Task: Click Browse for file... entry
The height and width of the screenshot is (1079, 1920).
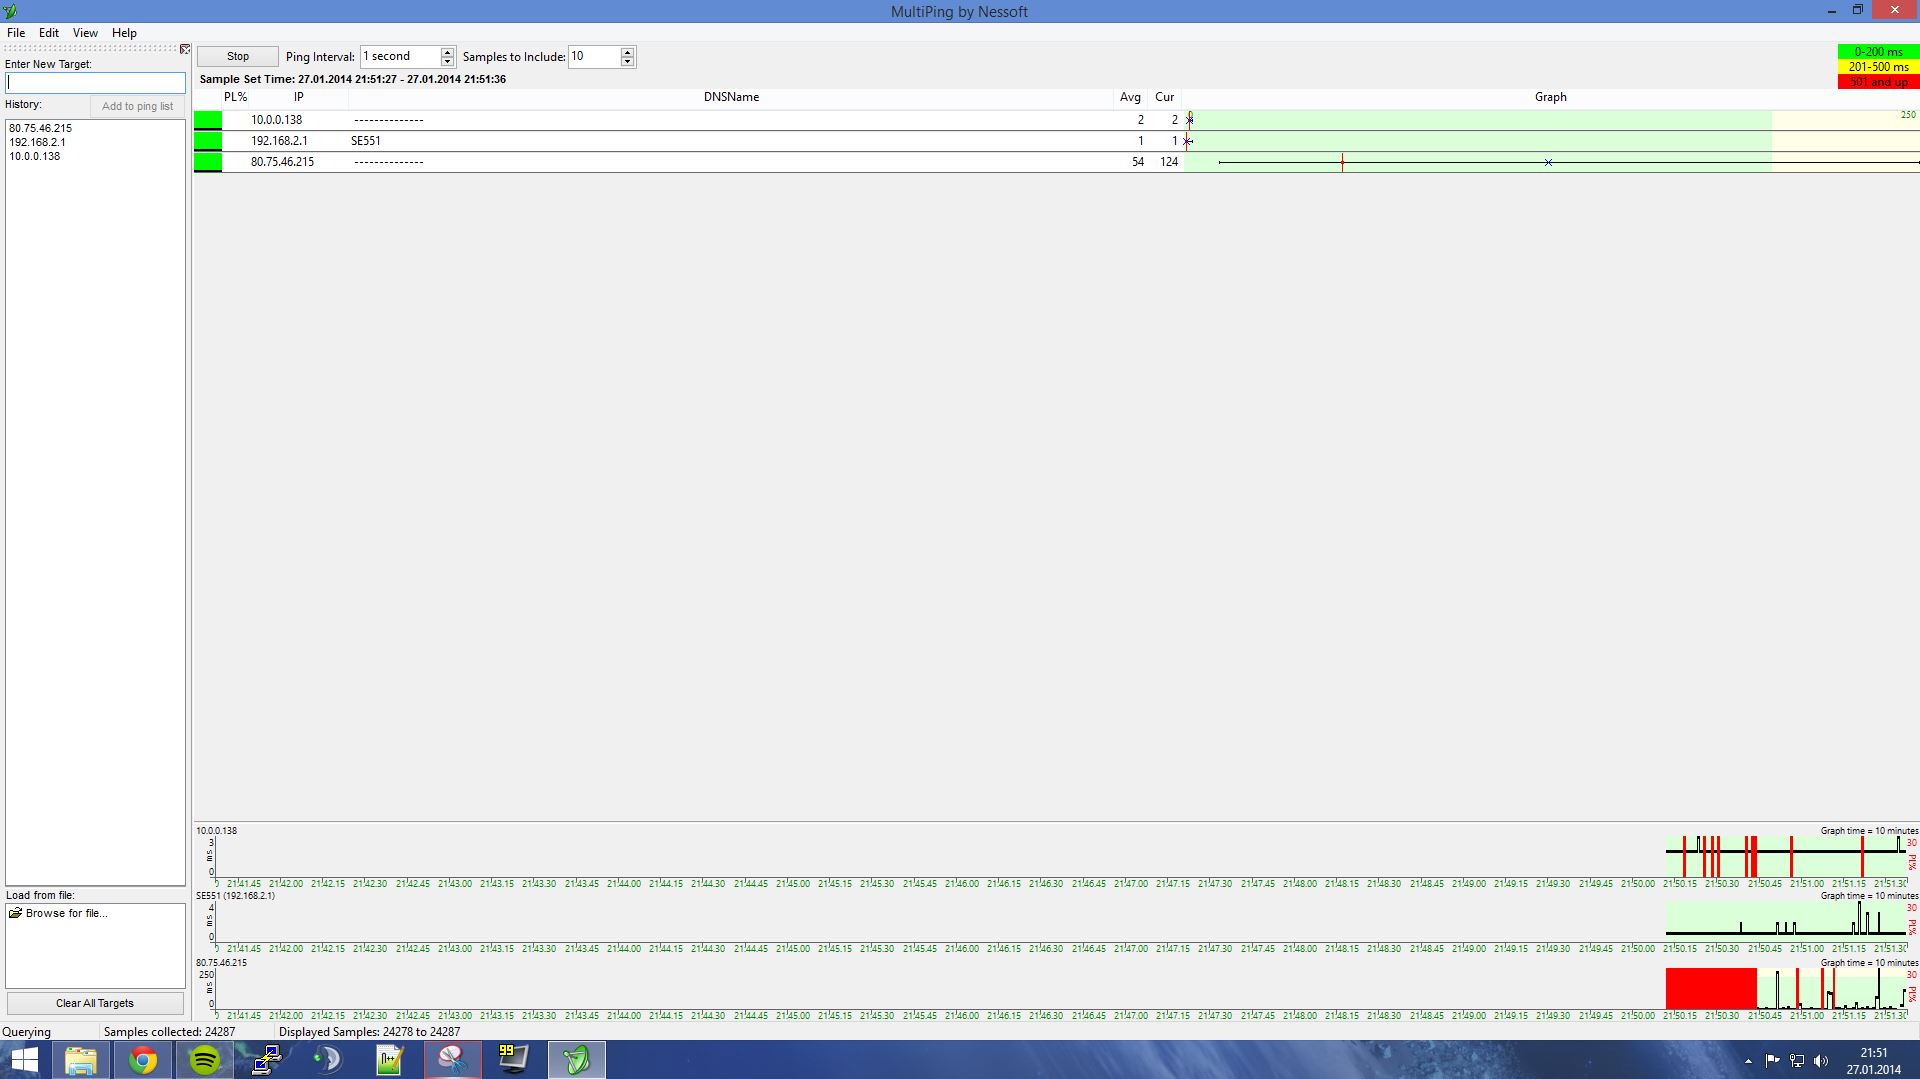Action: tap(58, 913)
